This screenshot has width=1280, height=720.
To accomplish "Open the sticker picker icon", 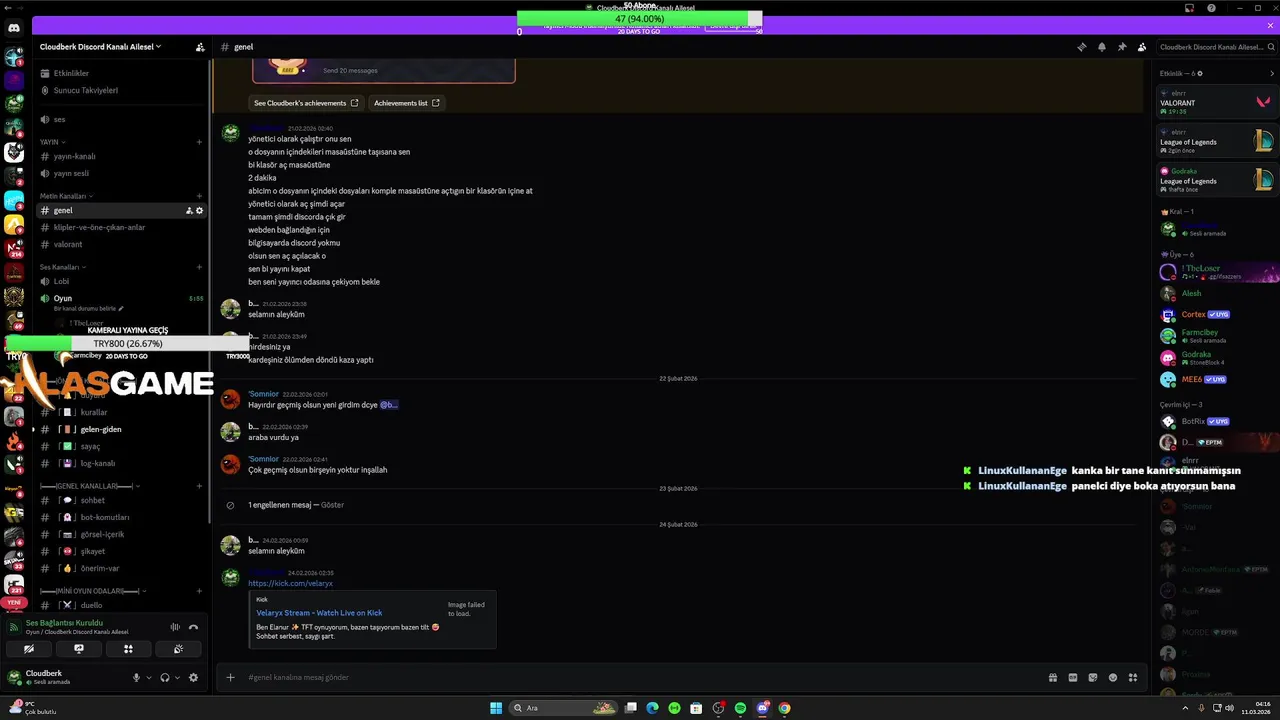I will click(x=1093, y=677).
